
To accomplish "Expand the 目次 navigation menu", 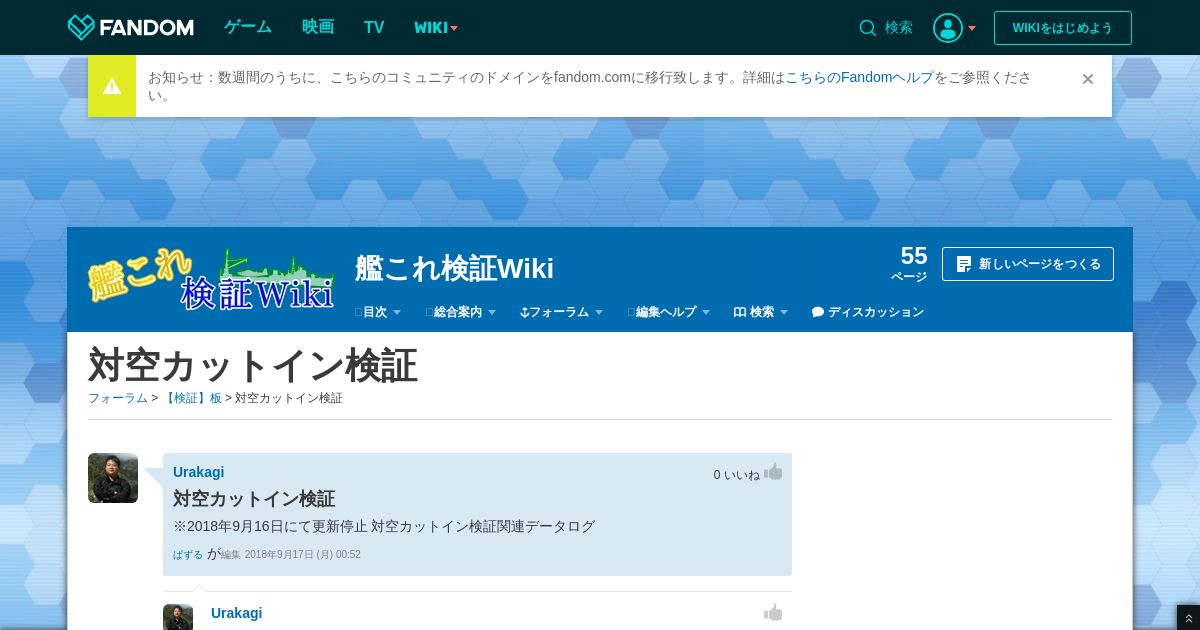I will [x=378, y=312].
